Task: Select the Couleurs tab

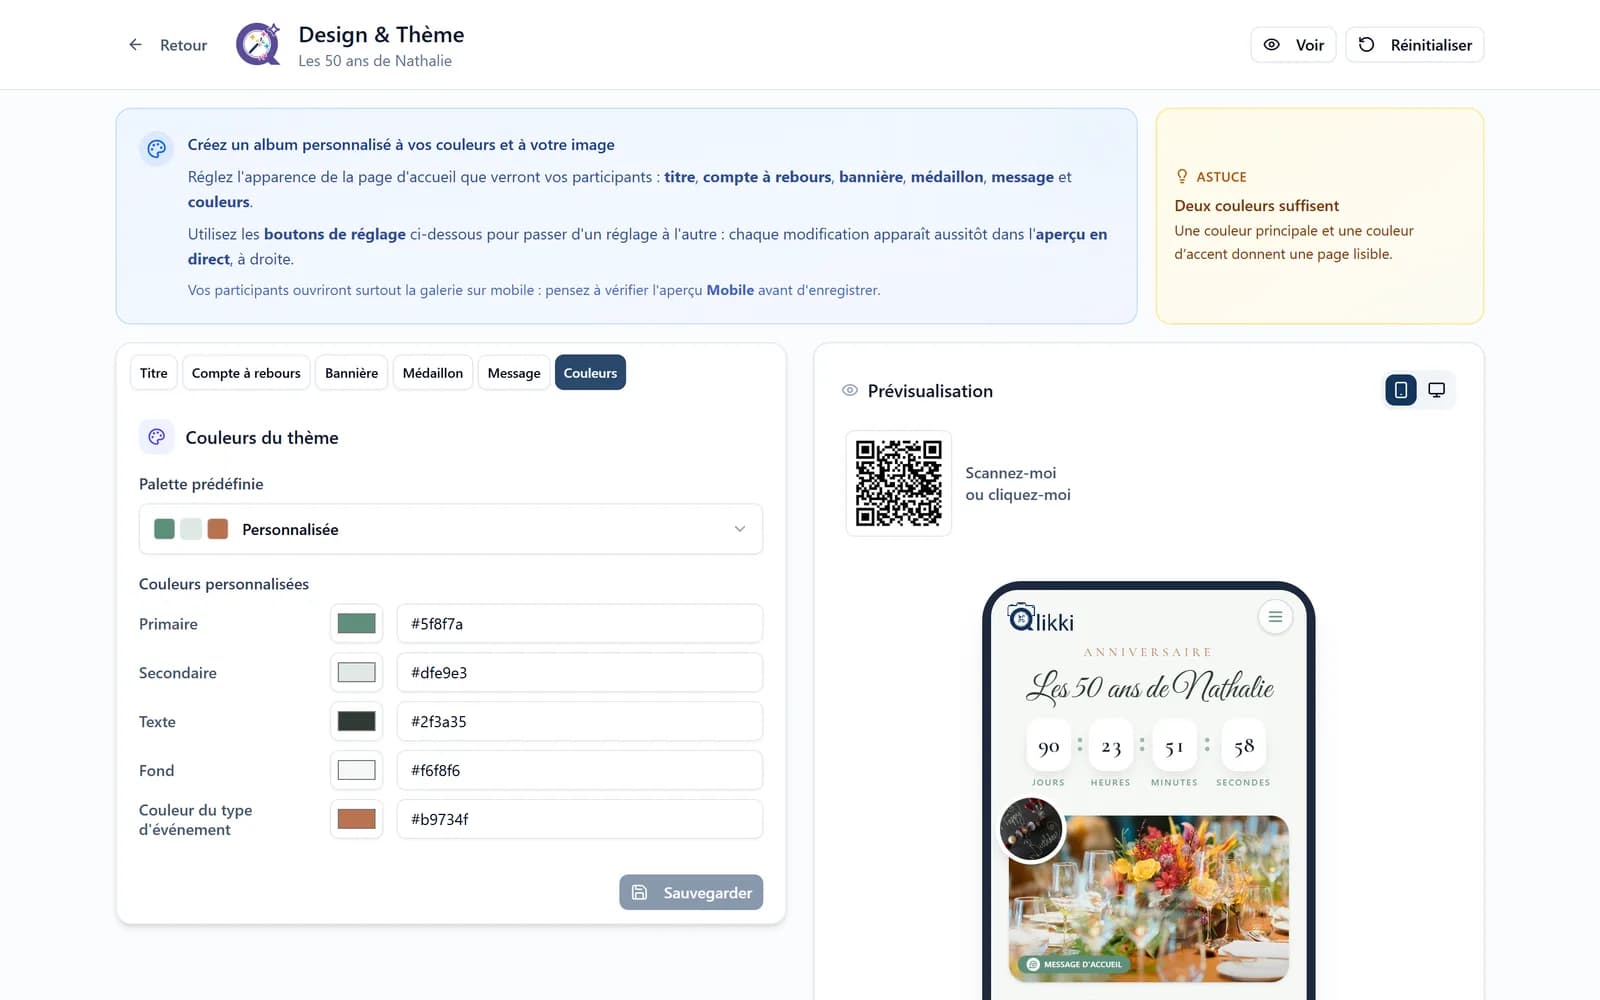Action: [590, 373]
